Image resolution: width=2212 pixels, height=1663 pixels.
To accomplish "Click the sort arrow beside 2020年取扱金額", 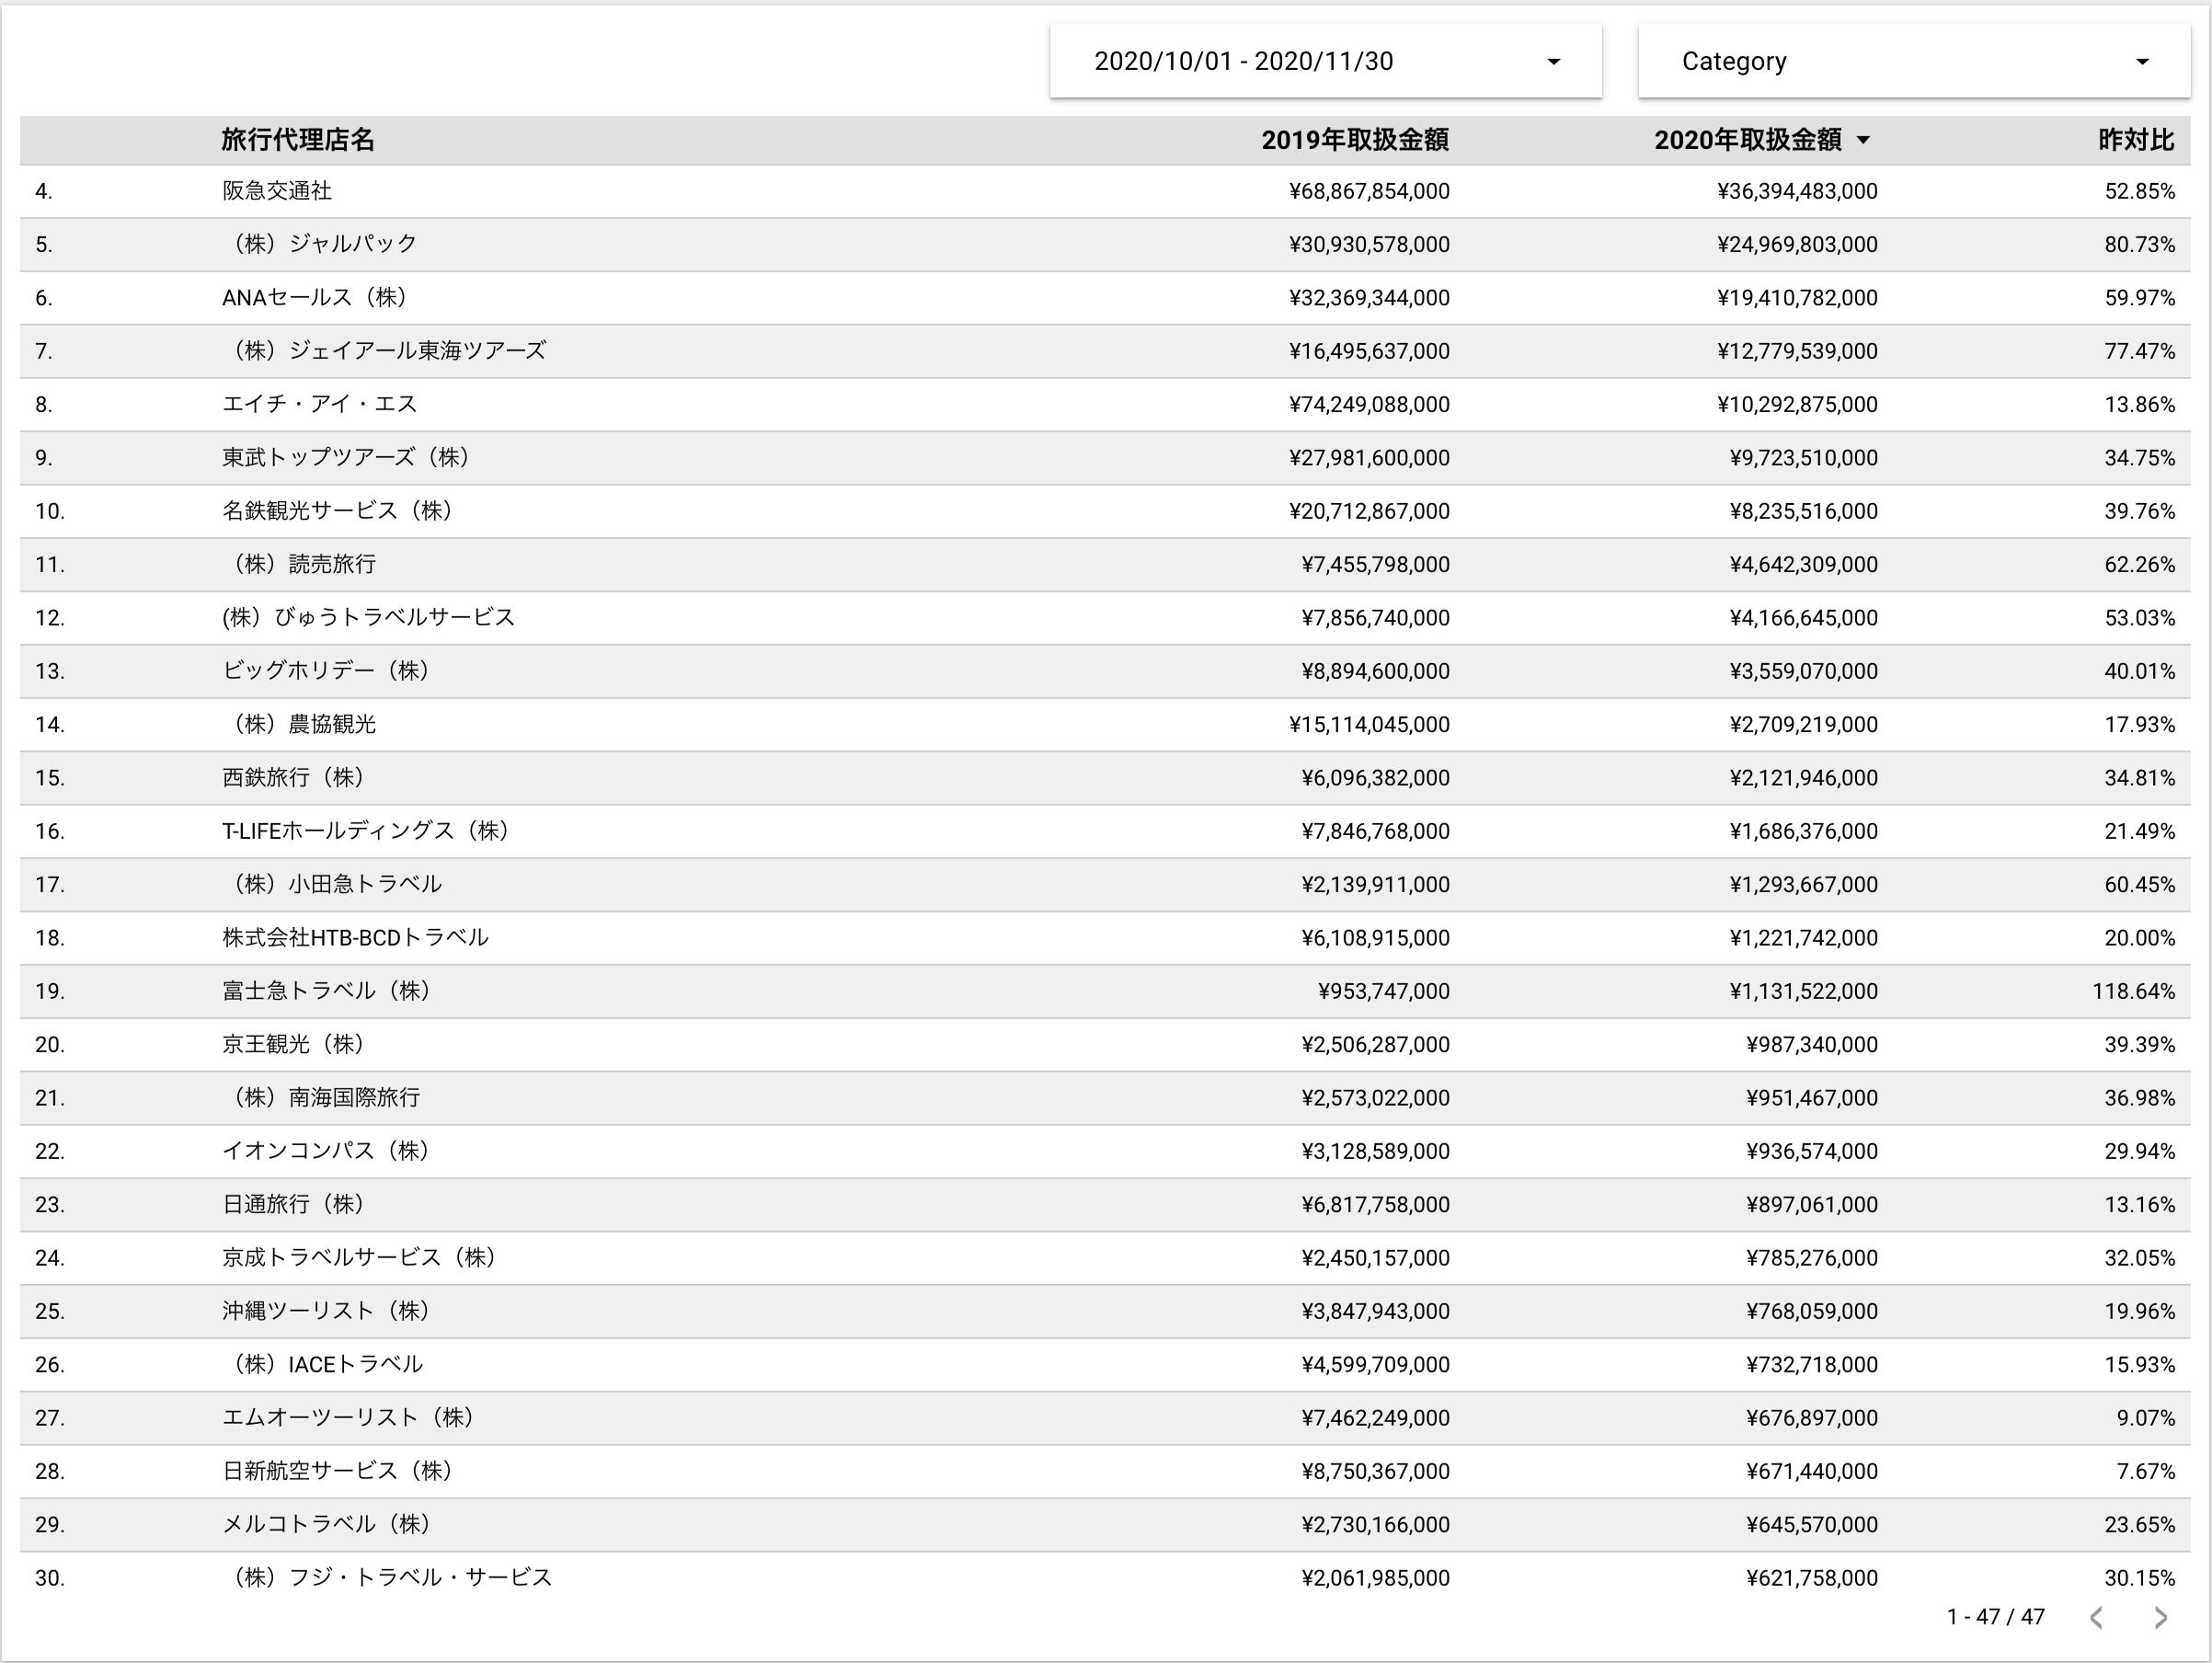I will tap(1863, 141).
